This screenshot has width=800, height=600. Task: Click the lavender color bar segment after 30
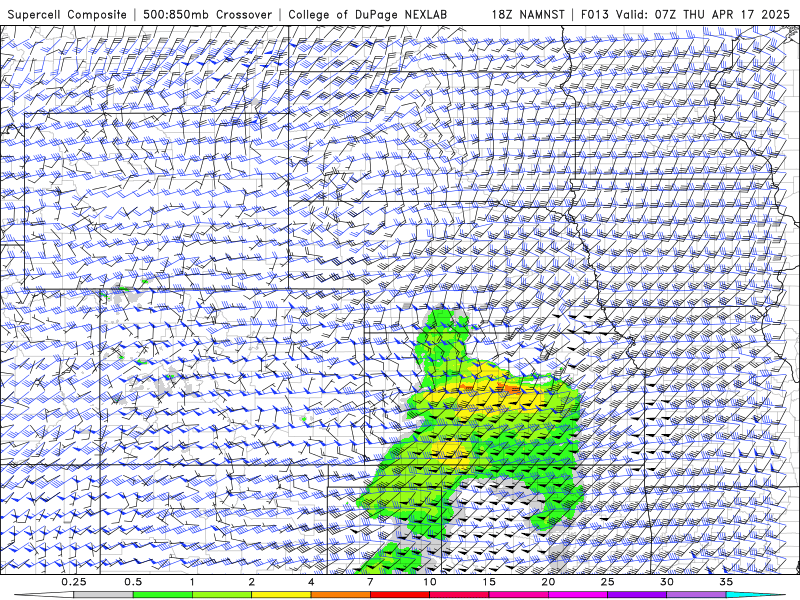pyautogui.click(x=696, y=595)
